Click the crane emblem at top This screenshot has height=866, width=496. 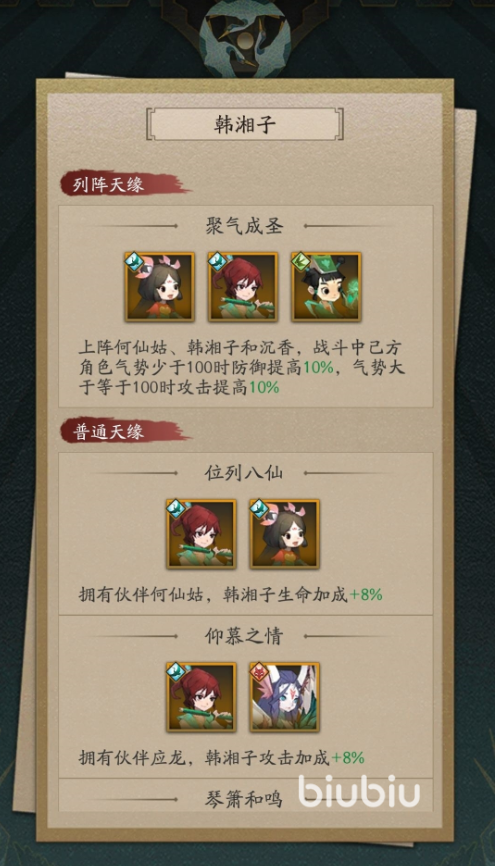[245, 38]
